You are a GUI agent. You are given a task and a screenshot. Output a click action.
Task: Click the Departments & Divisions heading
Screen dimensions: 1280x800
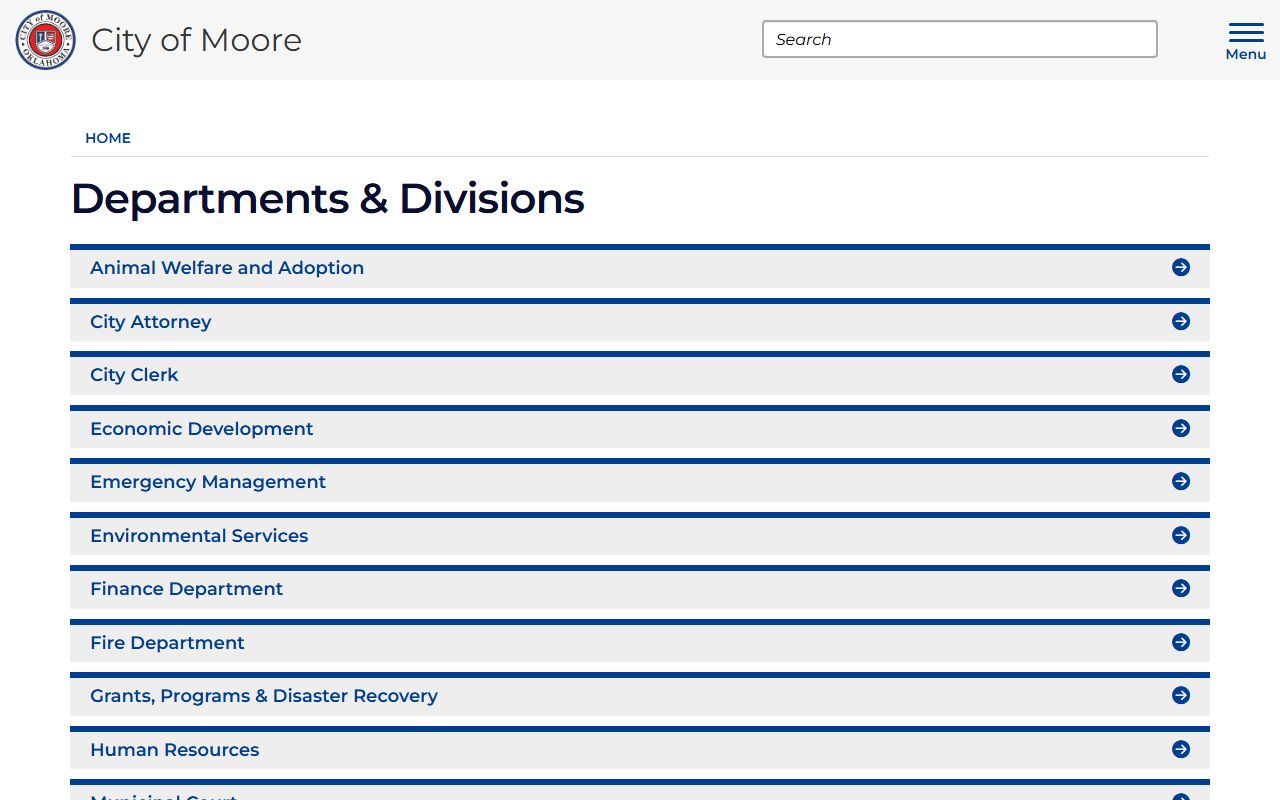[x=328, y=198]
